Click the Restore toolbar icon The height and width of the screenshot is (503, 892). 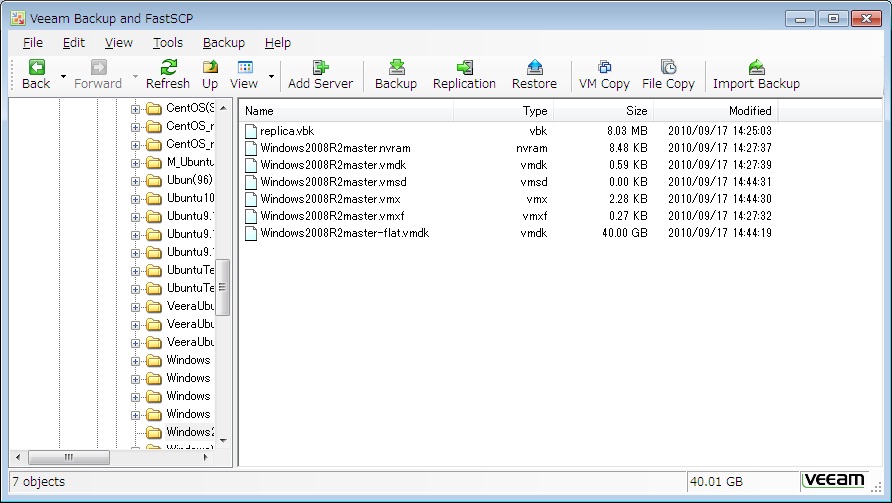tap(534, 67)
